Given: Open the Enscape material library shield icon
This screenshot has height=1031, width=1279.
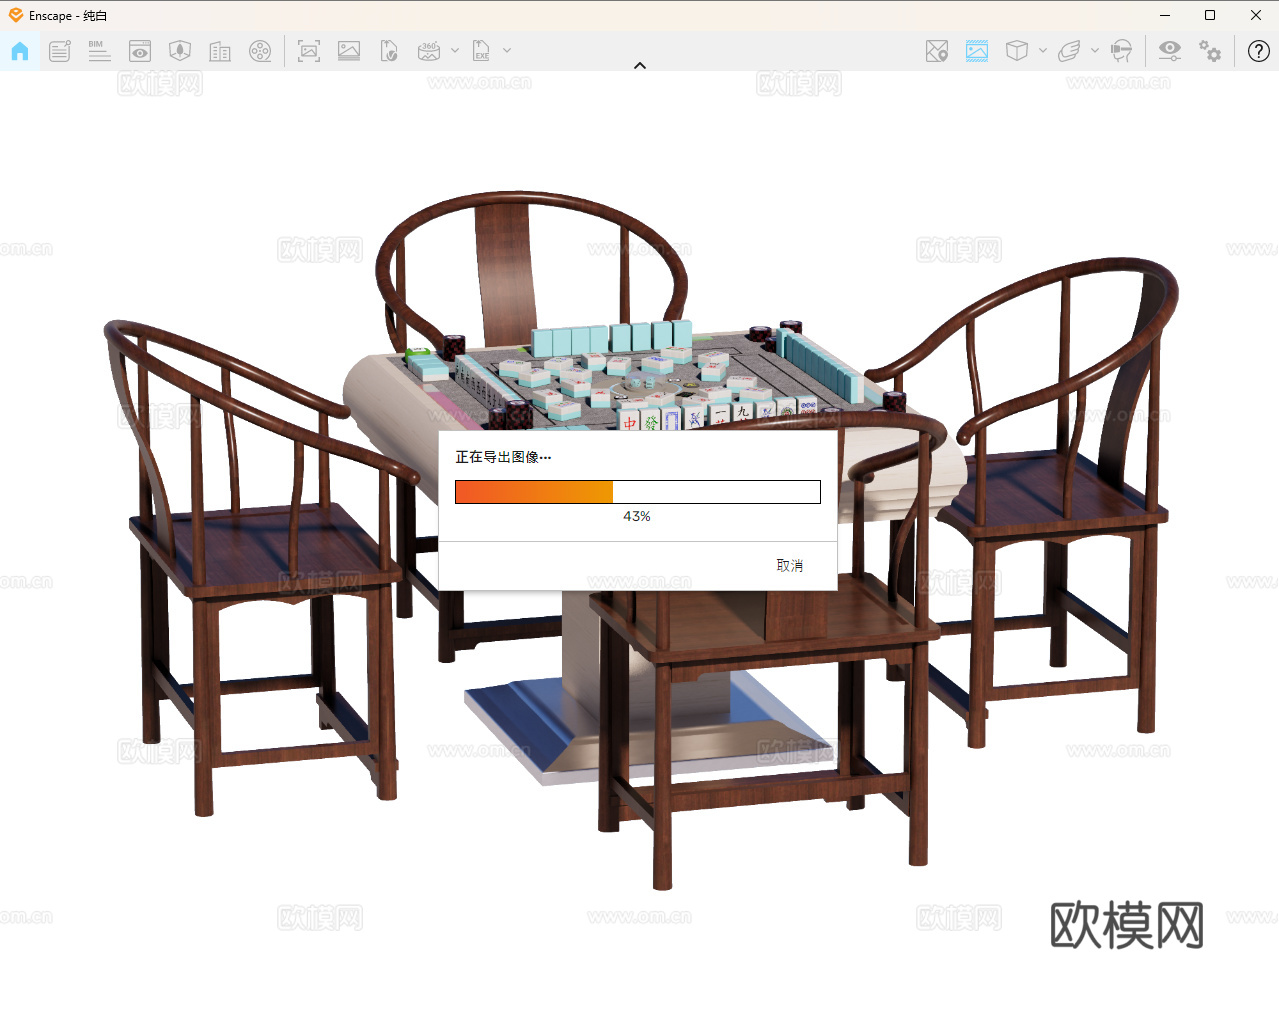Looking at the screenshot, I should 180,51.
